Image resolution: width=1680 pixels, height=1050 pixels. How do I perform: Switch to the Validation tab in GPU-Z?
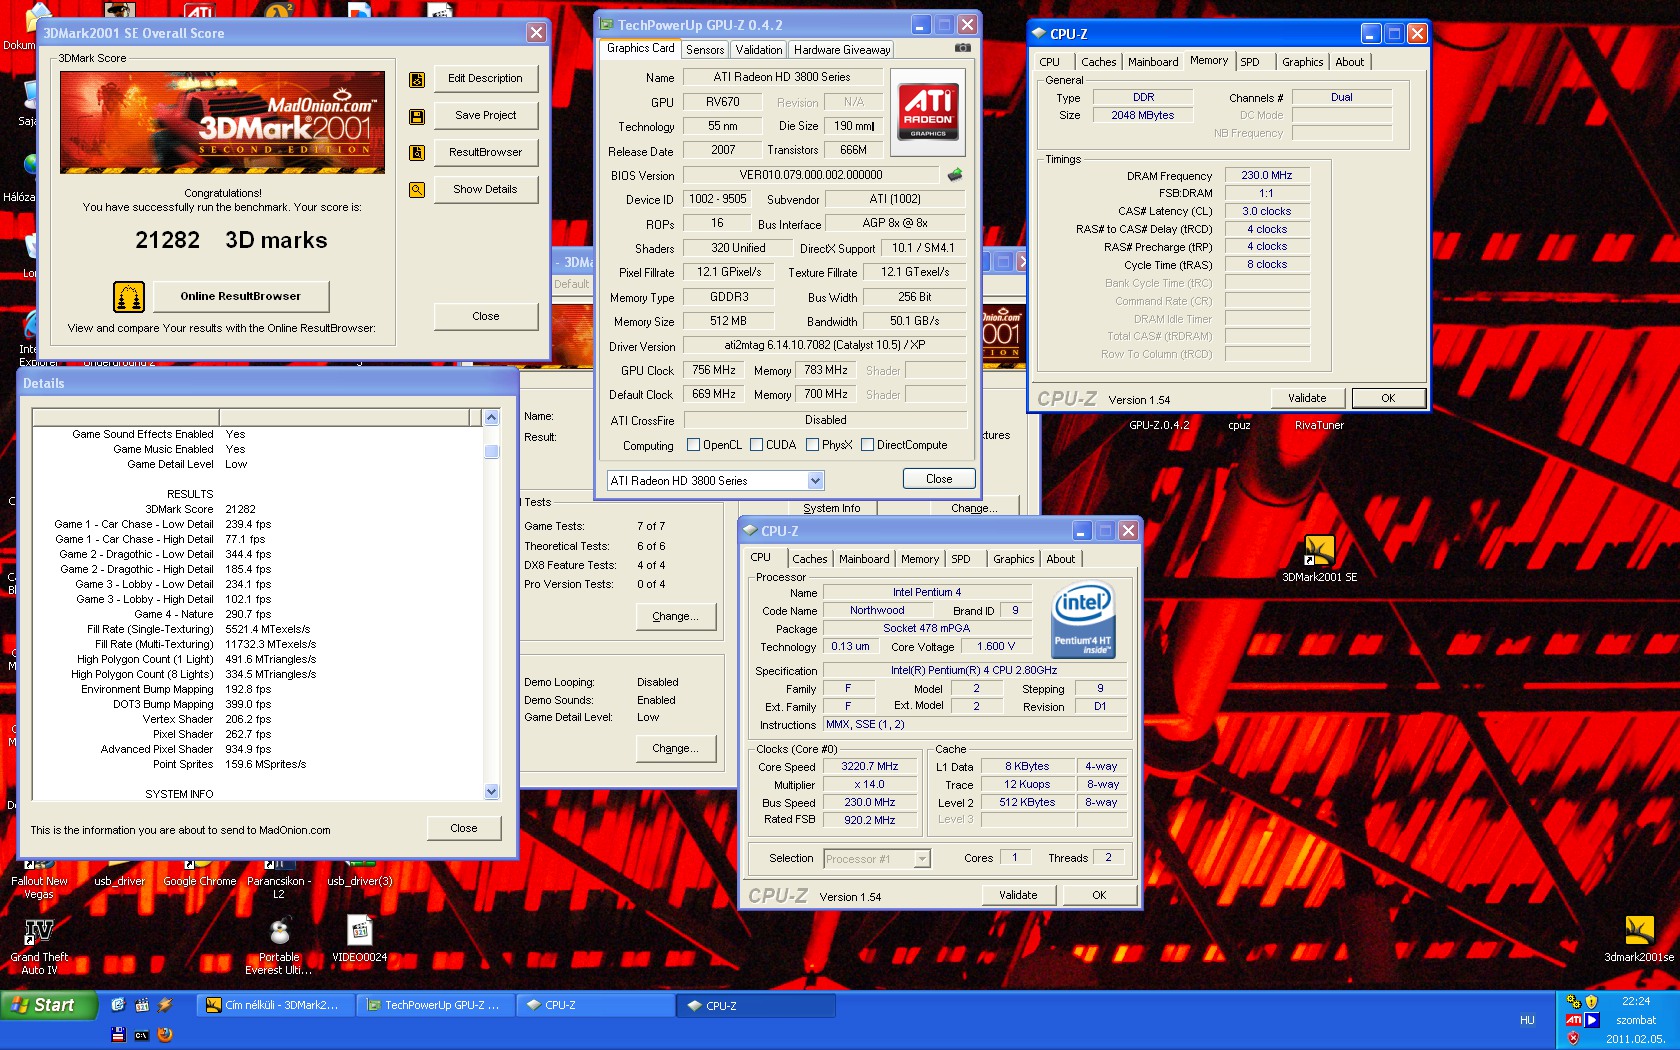(759, 50)
